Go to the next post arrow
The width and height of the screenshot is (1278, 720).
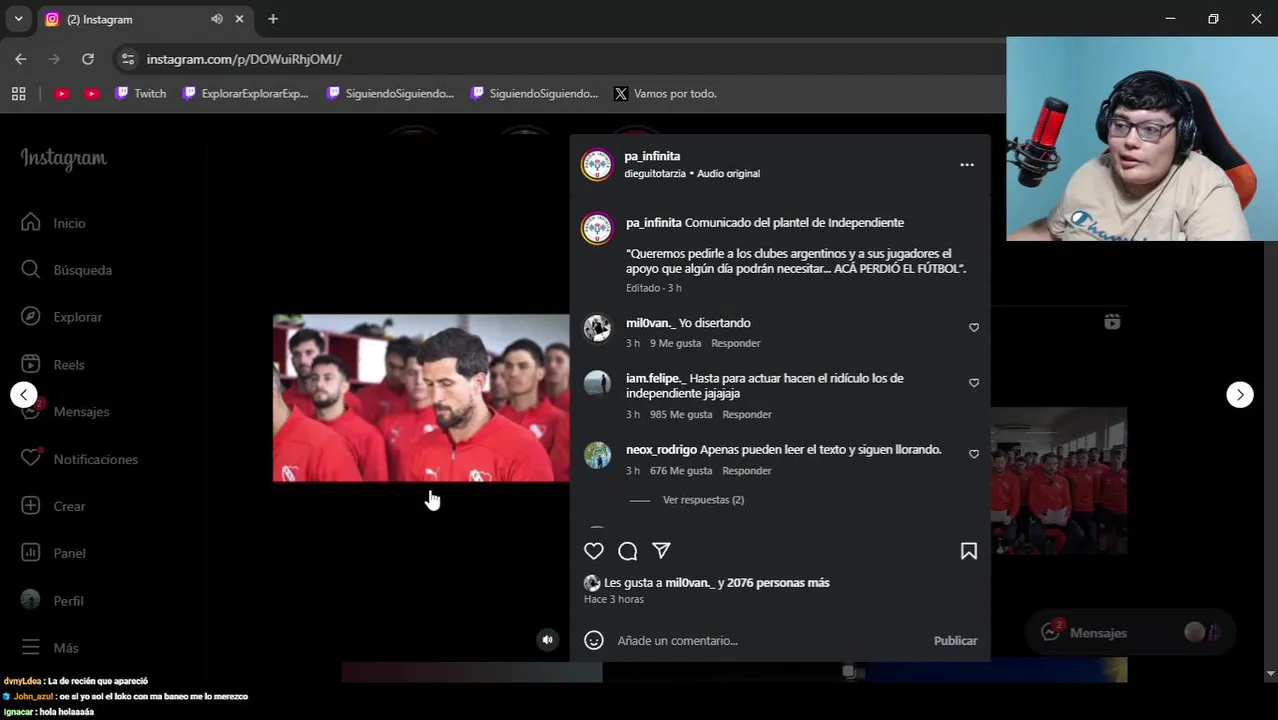[1240, 394]
